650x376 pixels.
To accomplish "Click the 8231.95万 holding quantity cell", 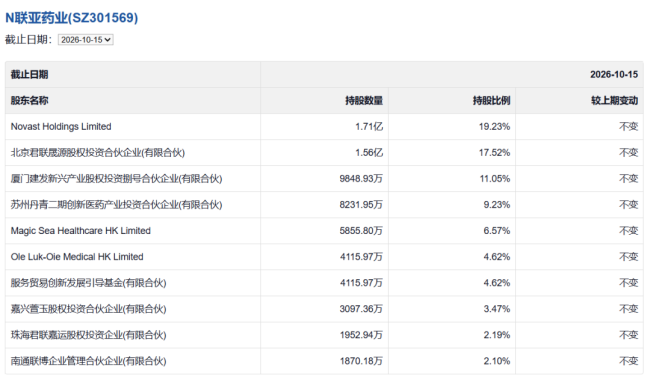I will tap(361, 205).
